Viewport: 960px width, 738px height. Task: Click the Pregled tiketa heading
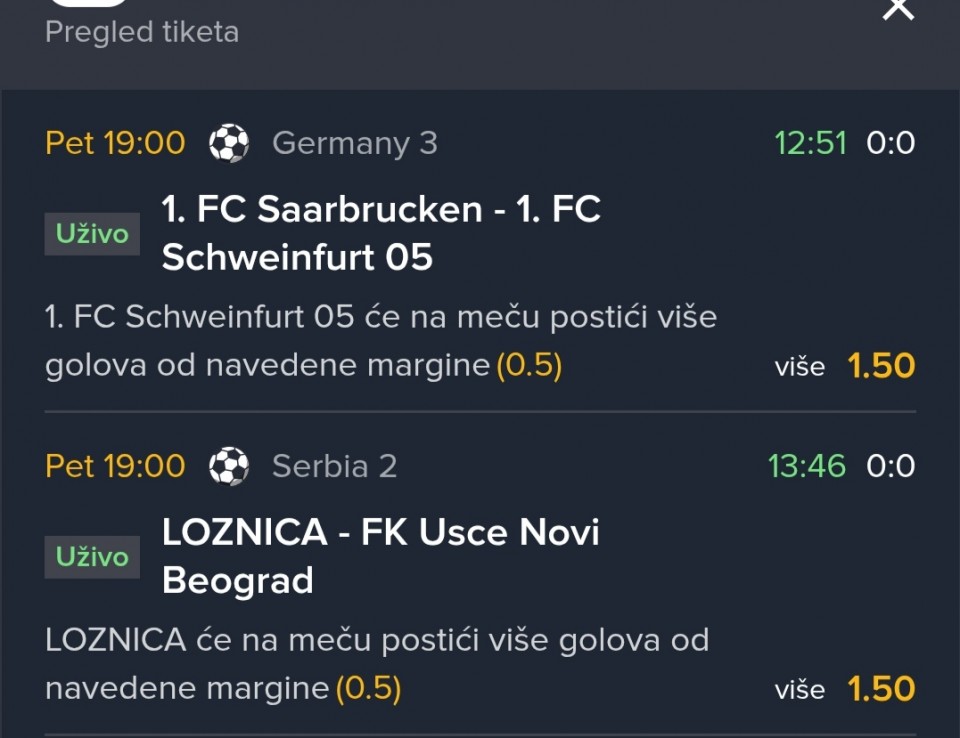click(142, 32)
